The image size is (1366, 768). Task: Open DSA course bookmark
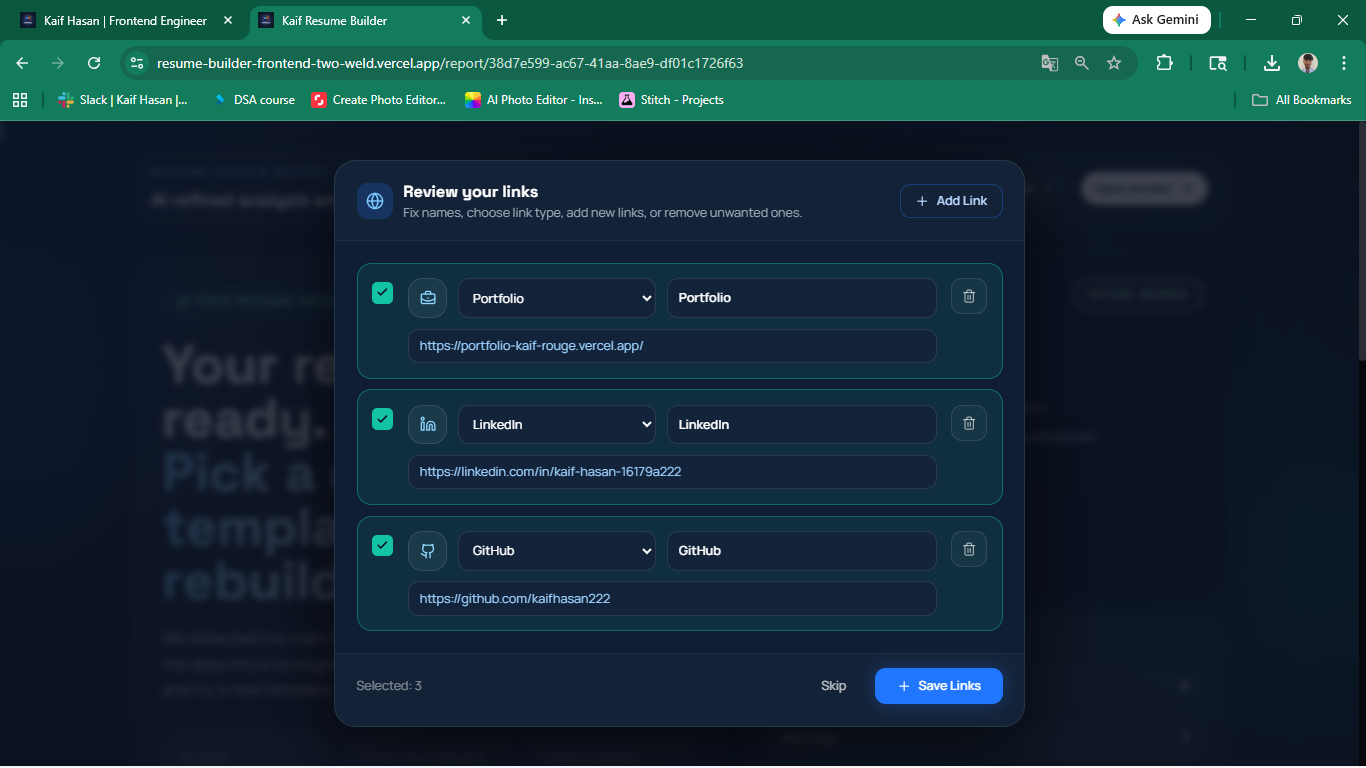click(x=254, y=100)
